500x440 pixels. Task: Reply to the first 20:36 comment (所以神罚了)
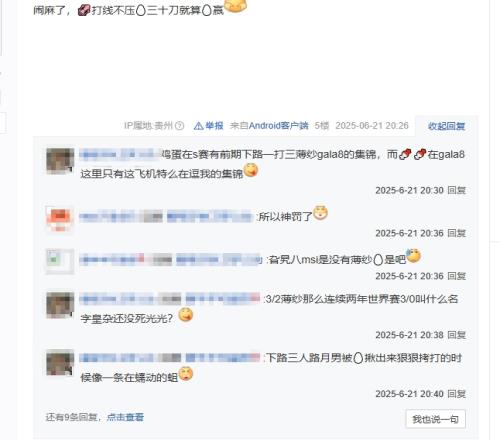(x=456, y=233)
